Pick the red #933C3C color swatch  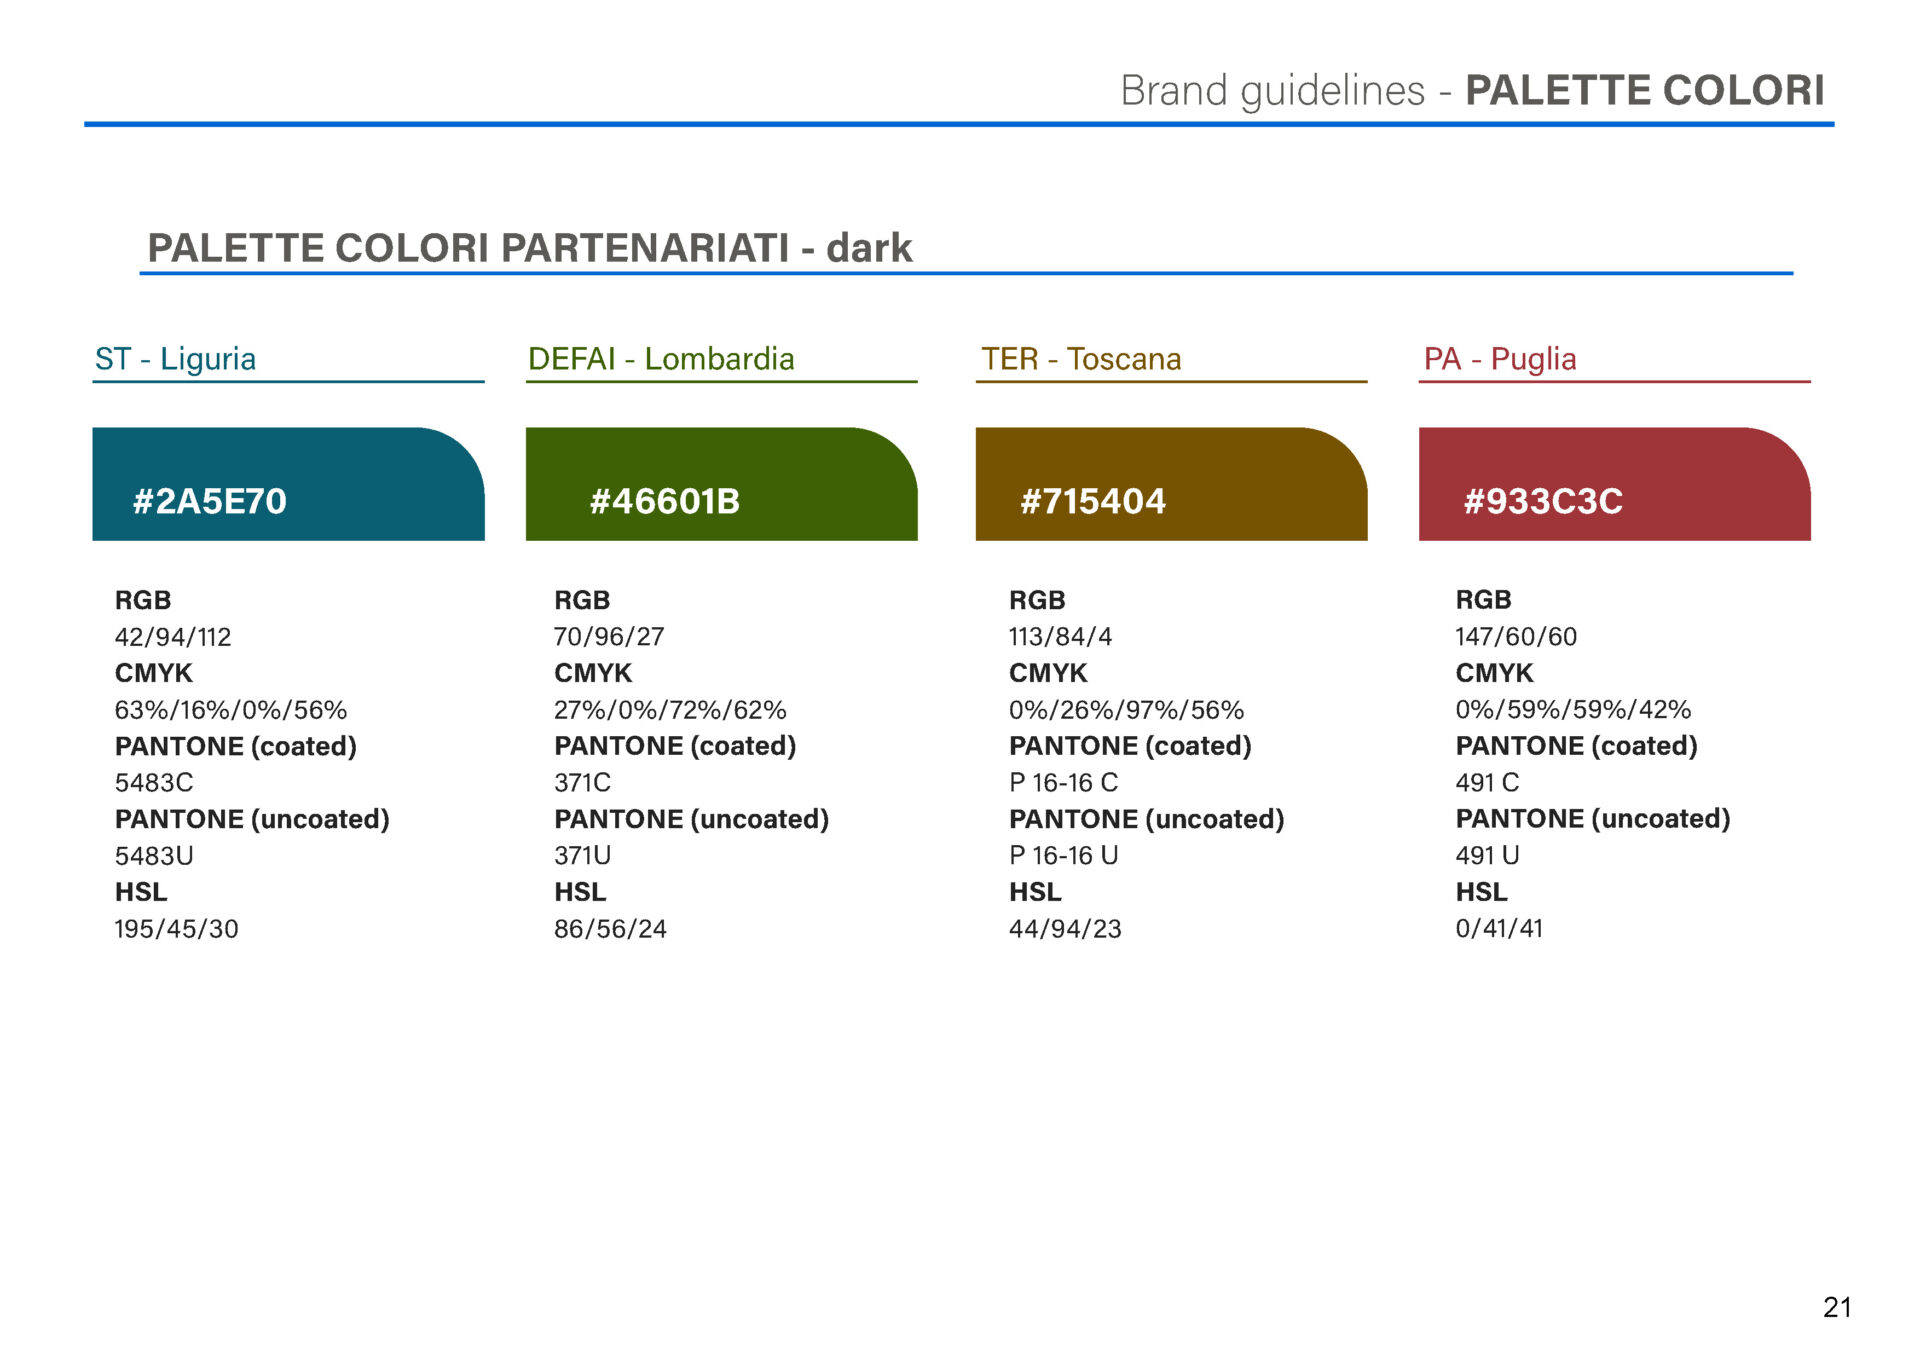tap(1614, 485)
